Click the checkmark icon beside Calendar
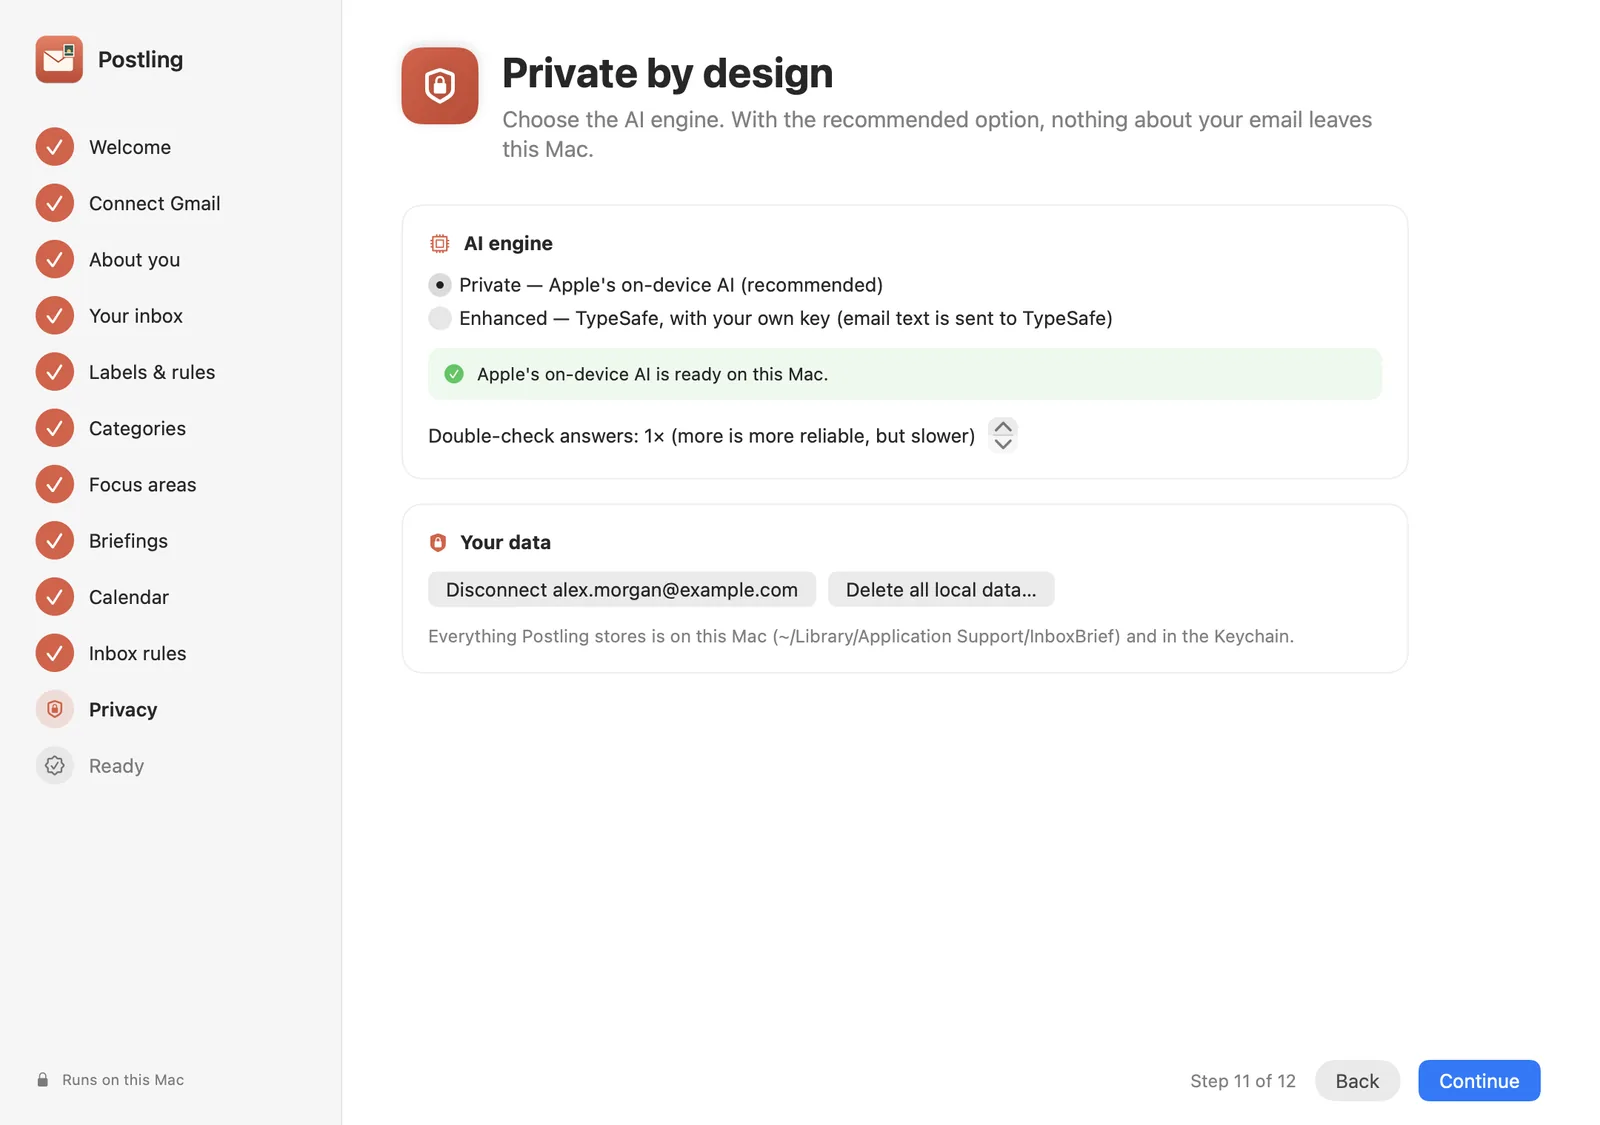Viewport: 1600px width, 1125px height. tap(55, 597)
